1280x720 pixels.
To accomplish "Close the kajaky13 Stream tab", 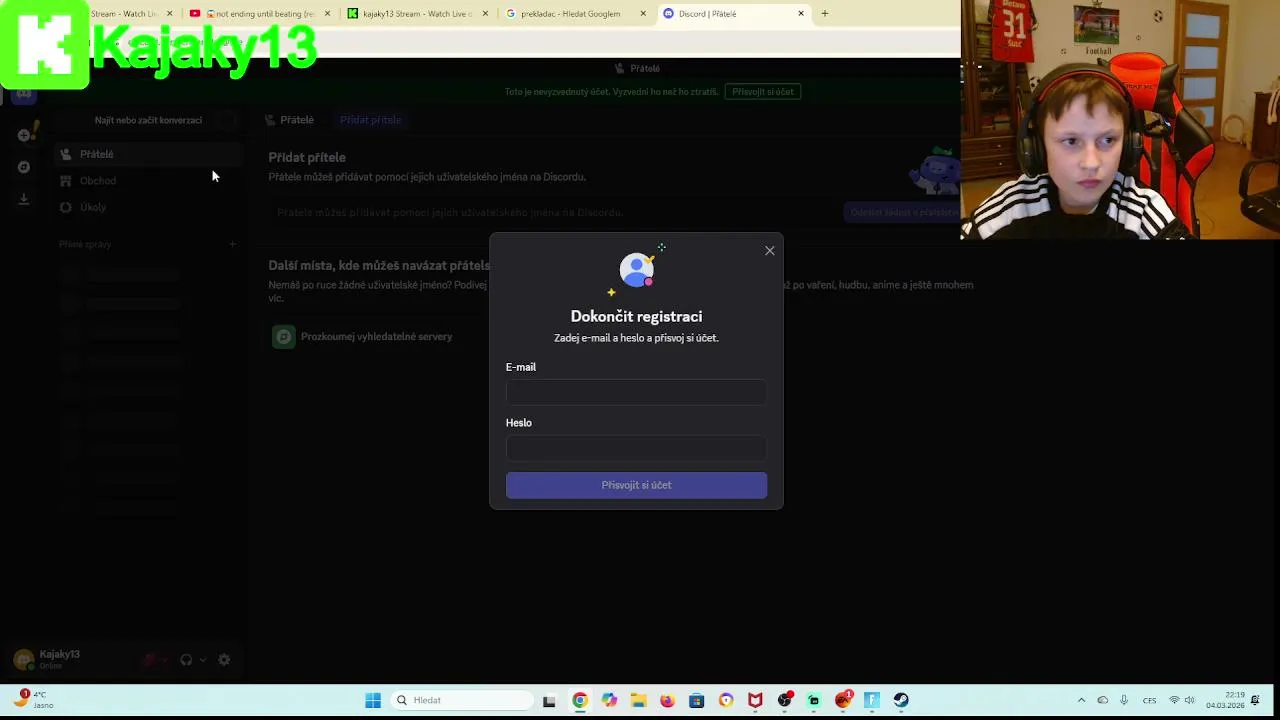I will pos(486,14).
